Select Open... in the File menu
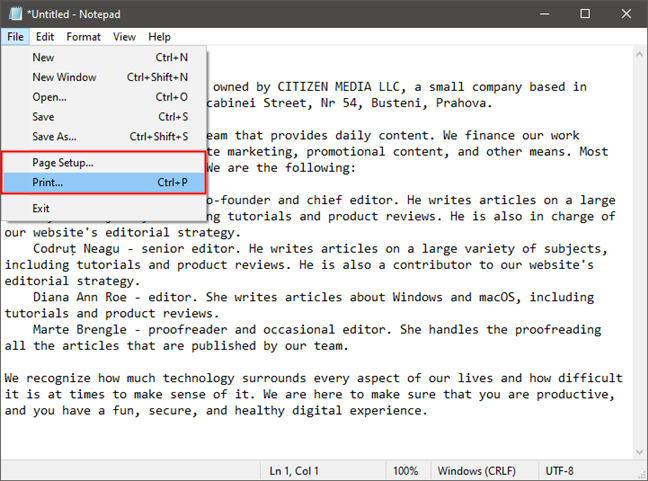This screenshot has width=648, height=481. 104,97
